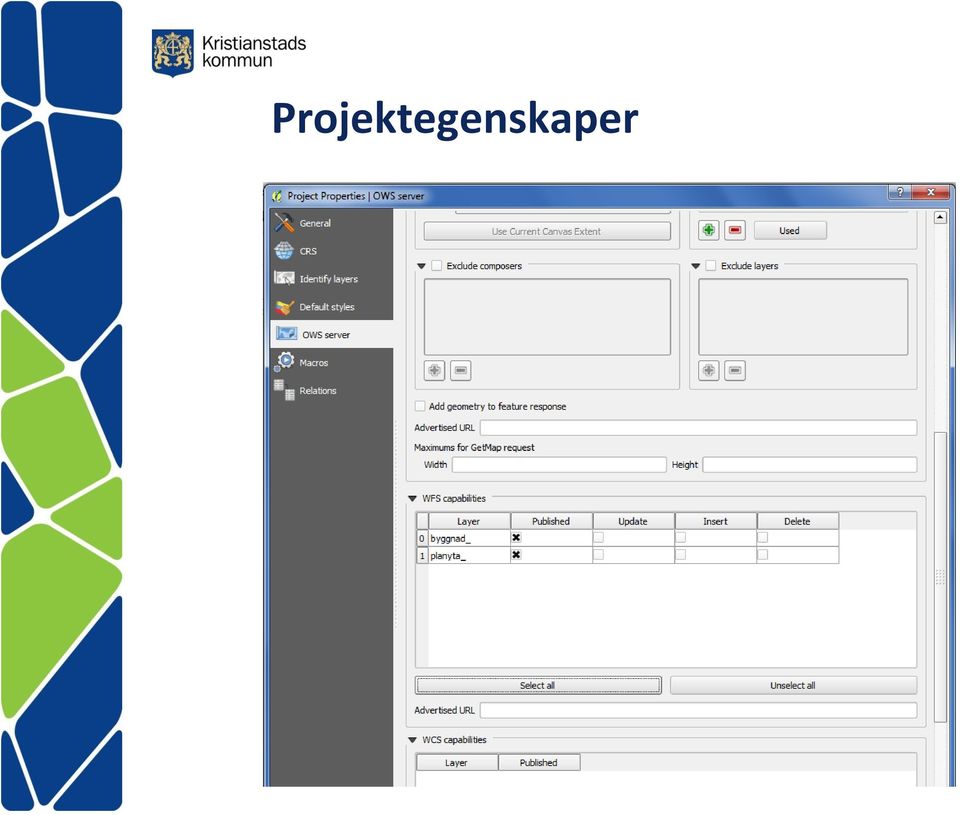This screenshot has width=960, height=815.
Task: Collapse the Exclude layers group
Action: tap(696, 266)
